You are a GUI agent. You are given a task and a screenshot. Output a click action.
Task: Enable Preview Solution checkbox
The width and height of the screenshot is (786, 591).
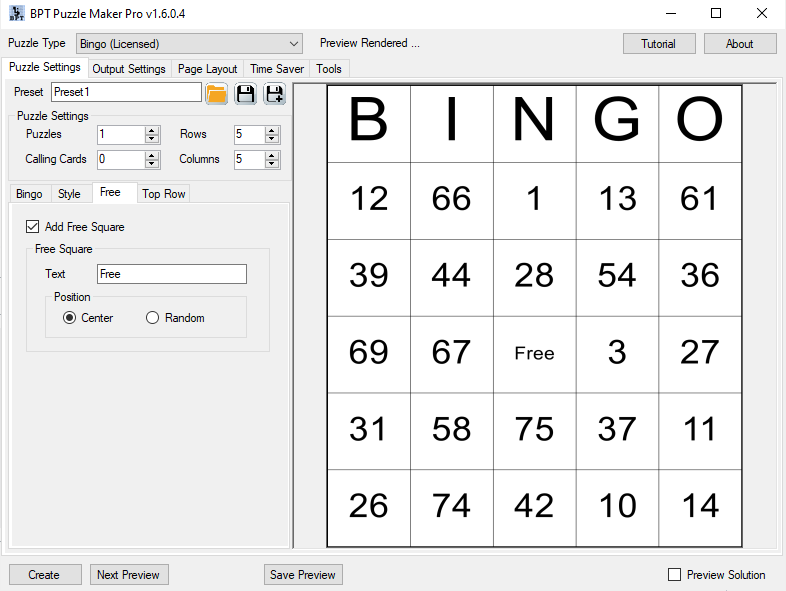click(x=675, y=574)
